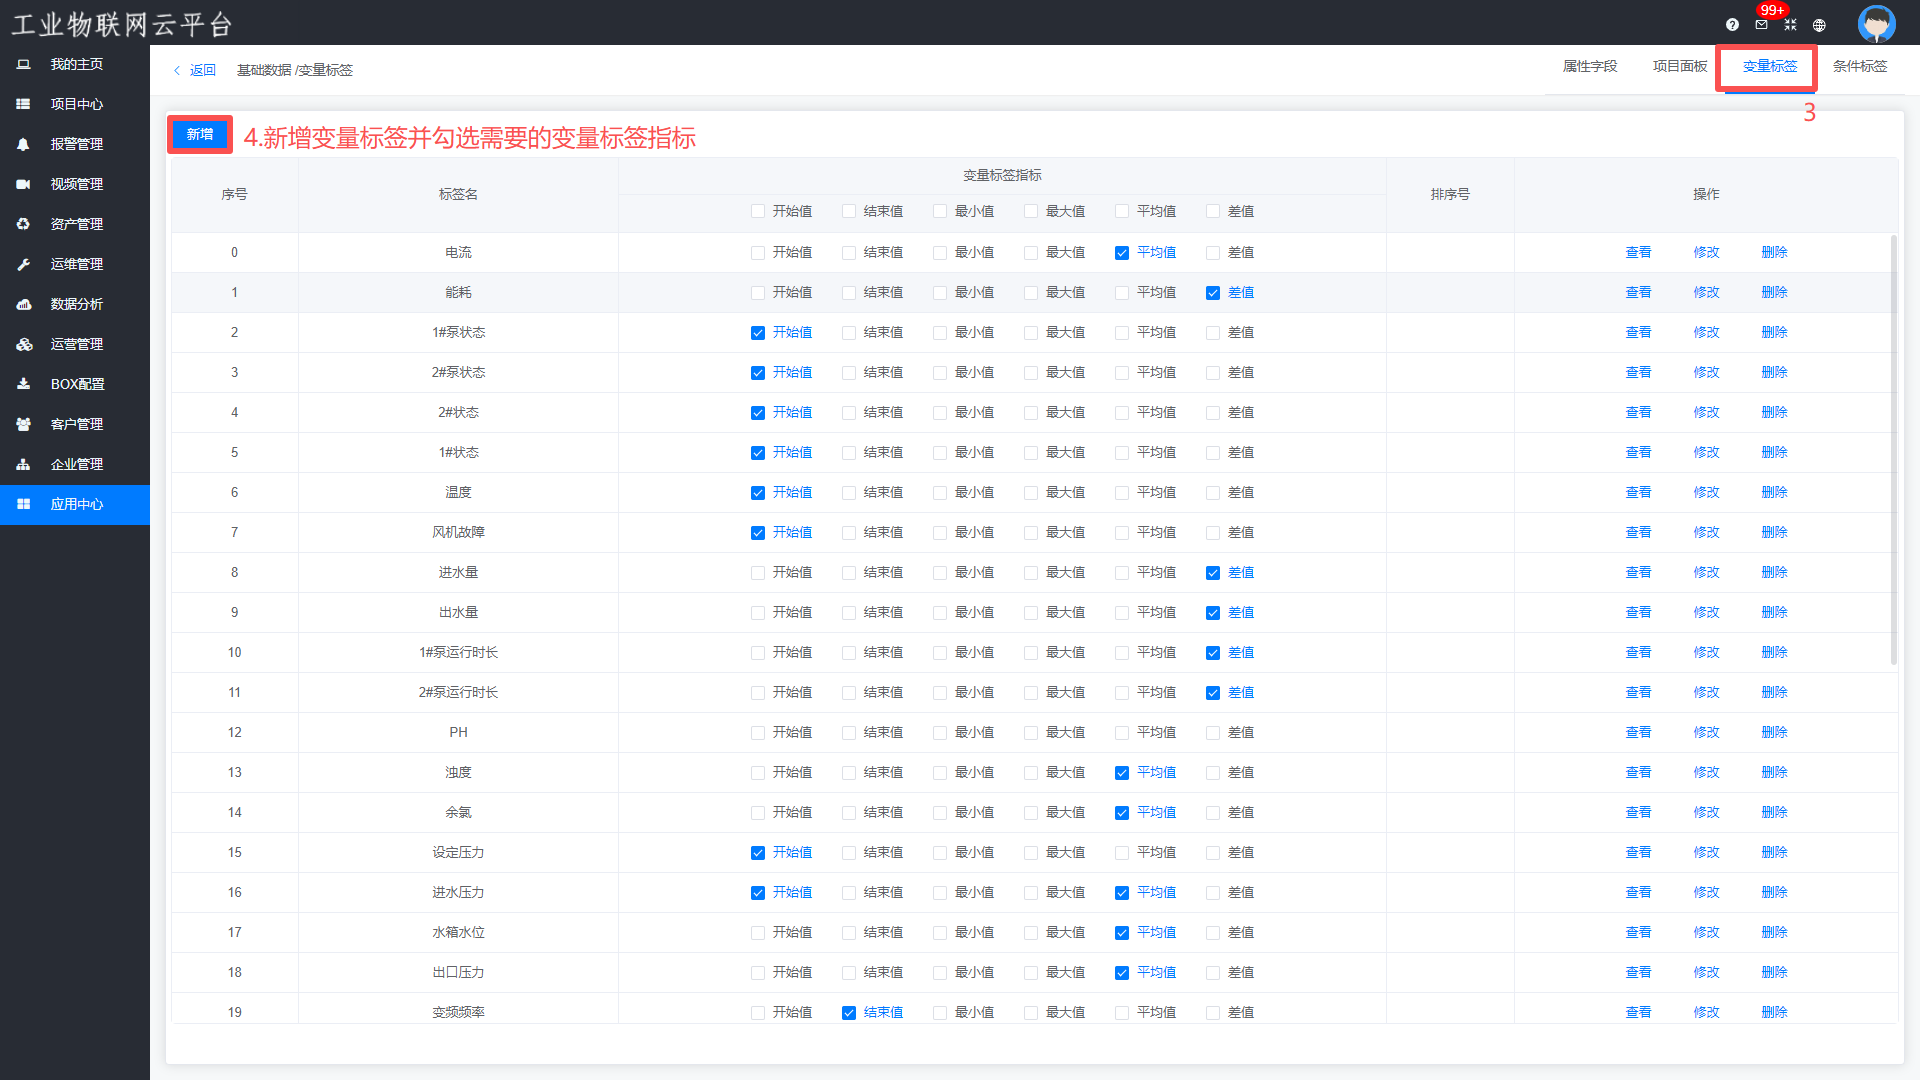Uncheck 平均值 checkbox for 电流 row
The width and height of the screenshot is (1920, 1080).
point(1122,253)
